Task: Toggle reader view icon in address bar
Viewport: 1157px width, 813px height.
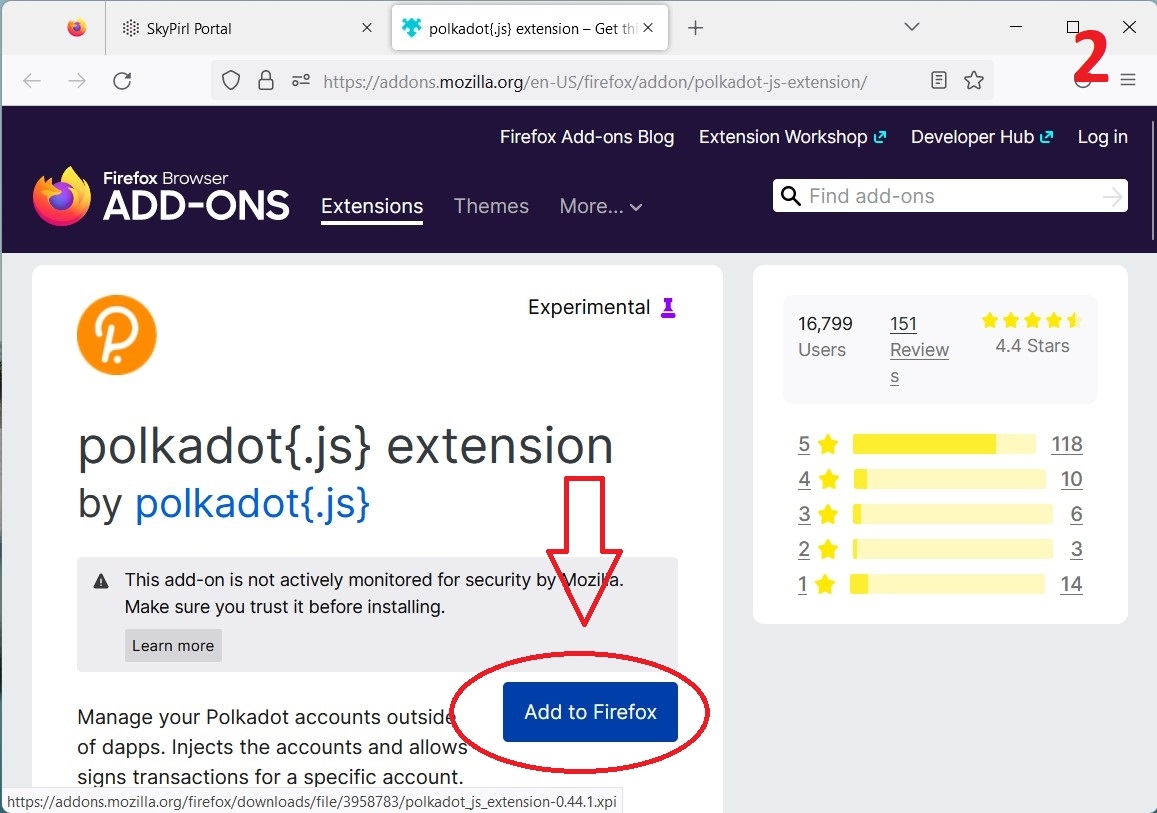Action: click(938, 81)
